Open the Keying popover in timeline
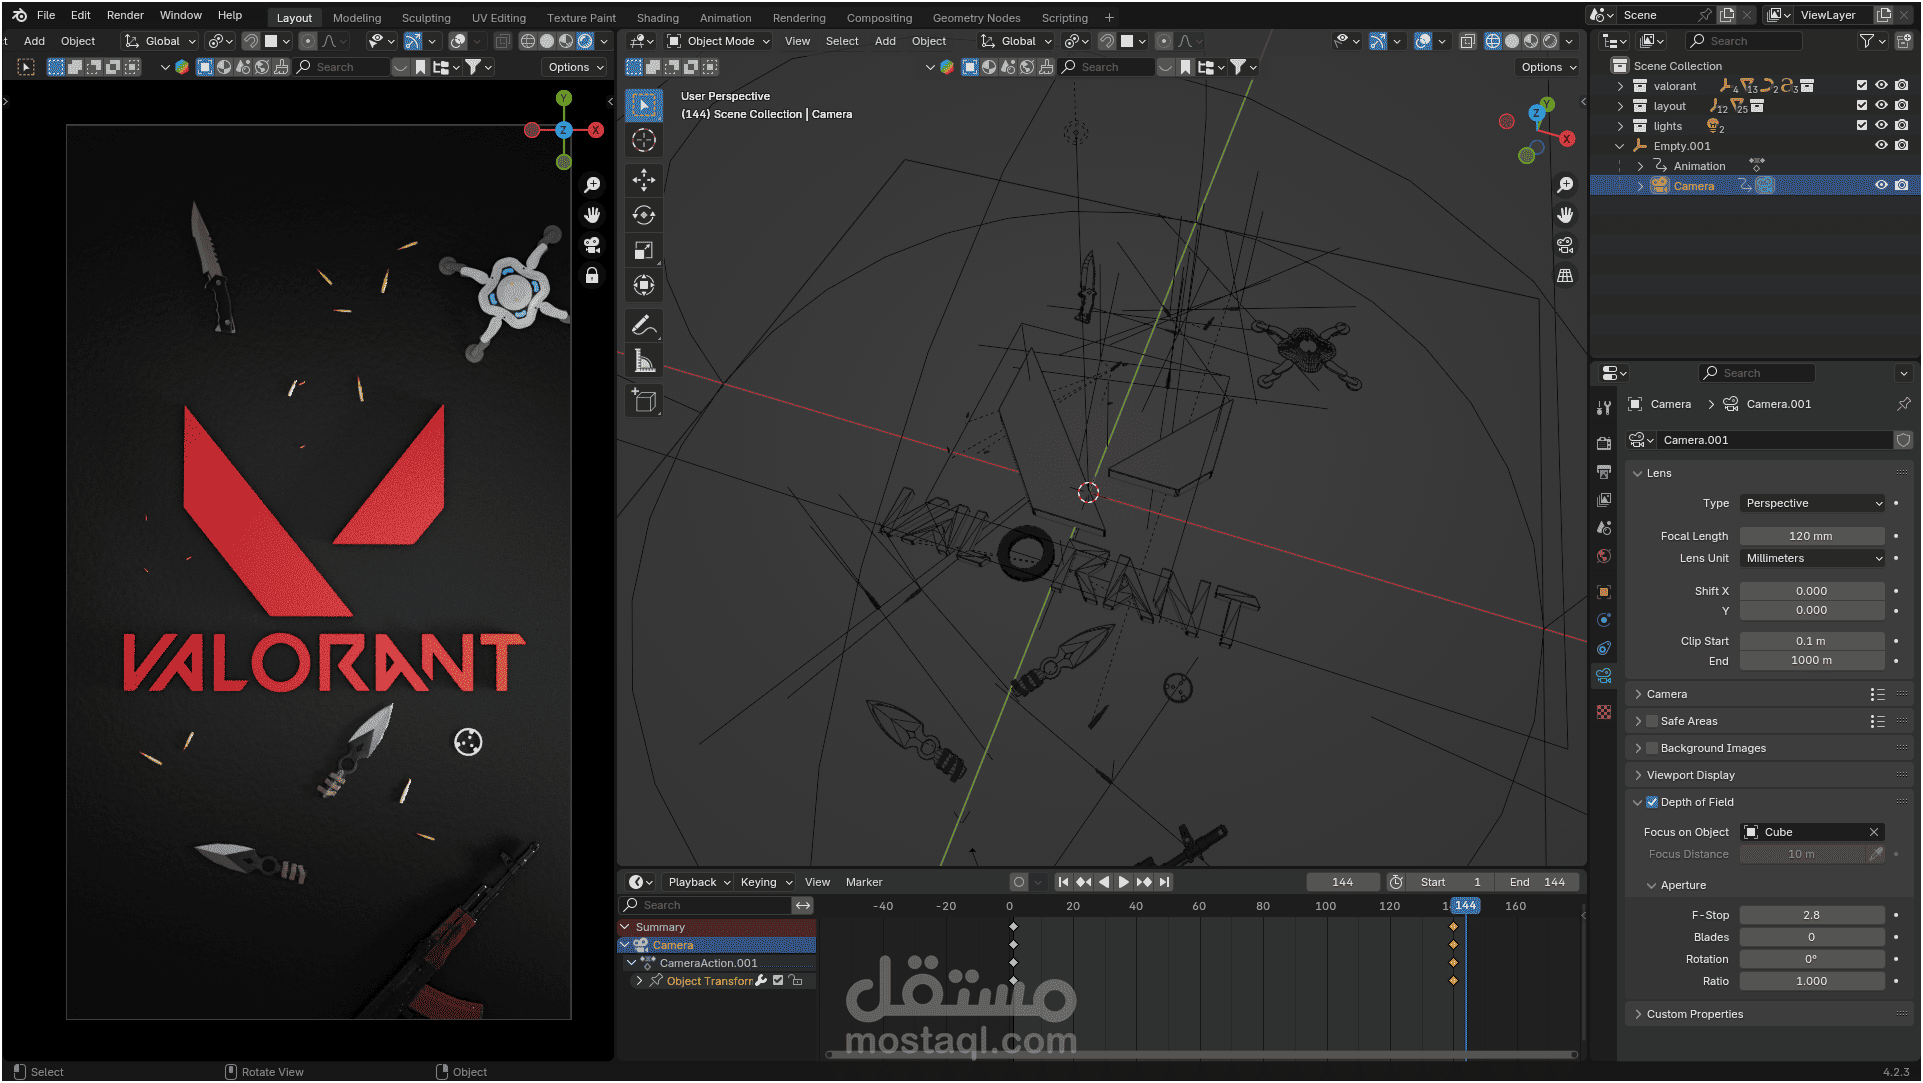This screenshot has height=1083, width=1923. [x=766, y=882]
